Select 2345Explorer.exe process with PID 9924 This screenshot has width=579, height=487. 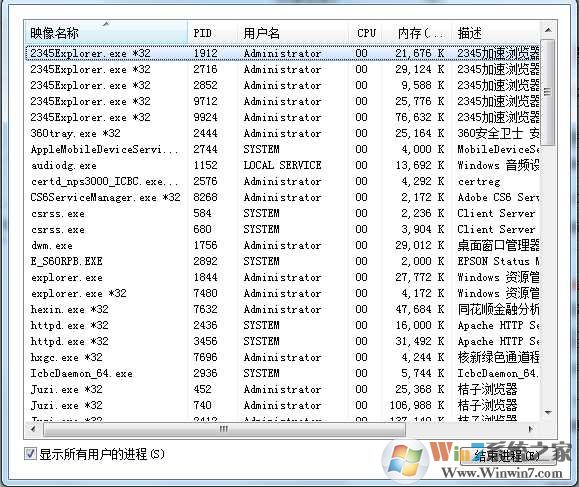point(282,117)
